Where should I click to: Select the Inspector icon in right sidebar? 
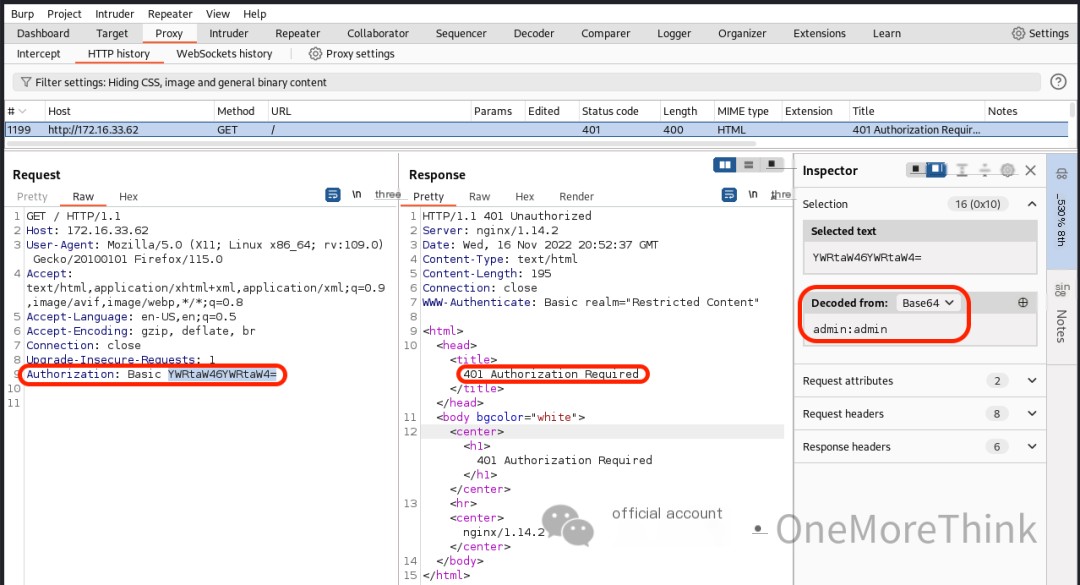click(x=1062, y=174)
